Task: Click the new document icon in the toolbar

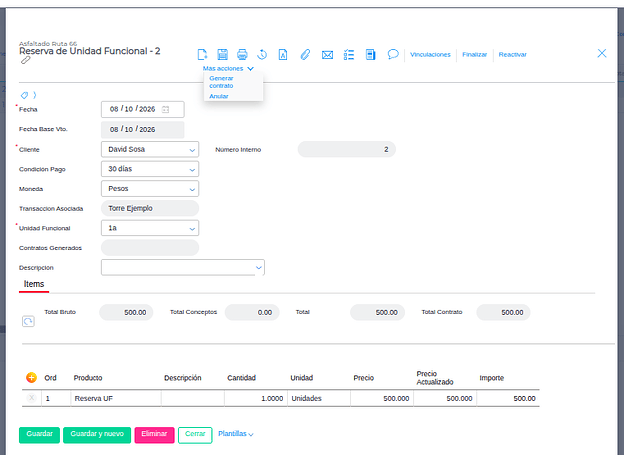Action: [202, 54]
